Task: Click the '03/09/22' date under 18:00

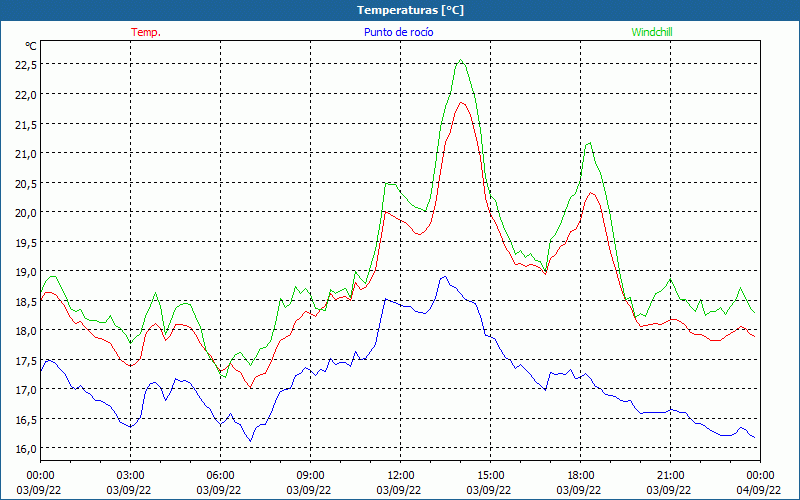Action: pos(579,490)
